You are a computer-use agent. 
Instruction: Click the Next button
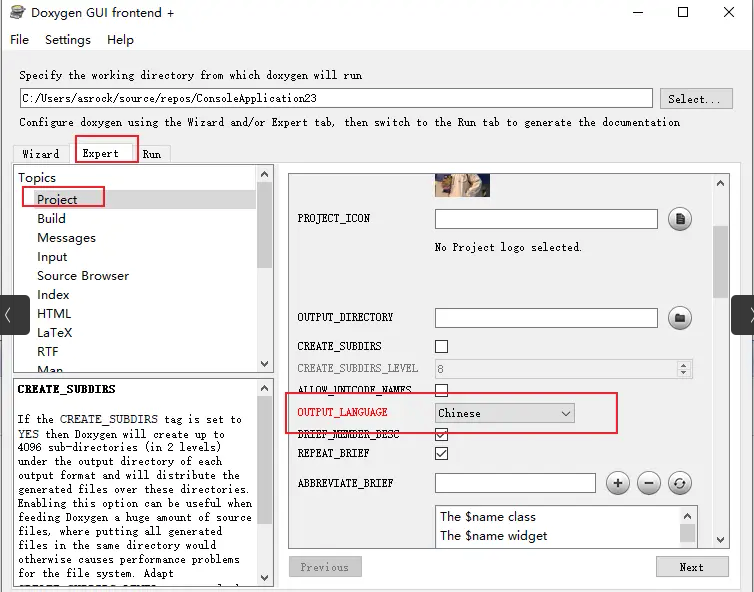pyautogui.click(x=692, y=567)
